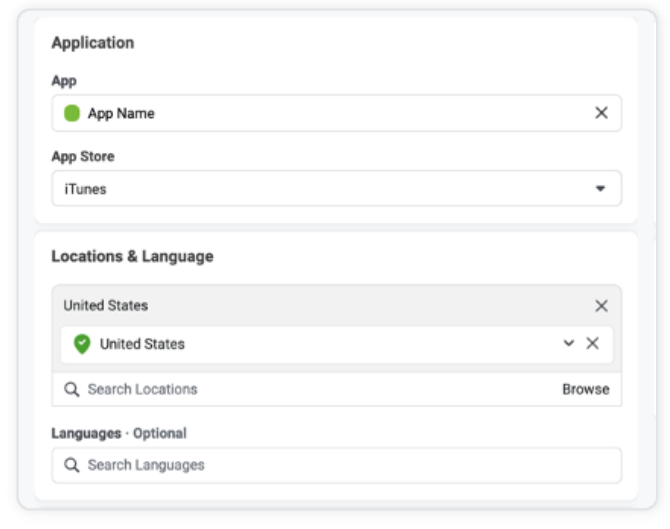
Task: Click the App Store field label
Action: pos(82,157)
